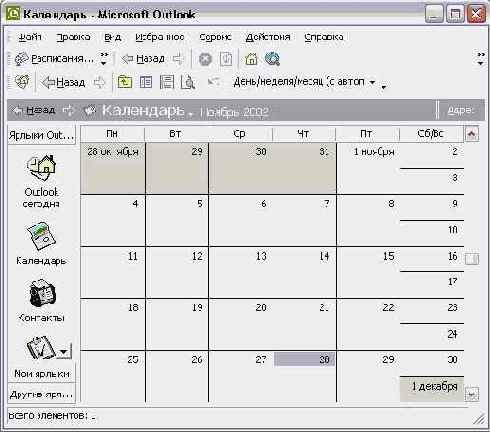Screen dimensions: 490x432
Task: Click calendar scroll-down arrow
Action: pyautogui.click(x=472, y=394)
